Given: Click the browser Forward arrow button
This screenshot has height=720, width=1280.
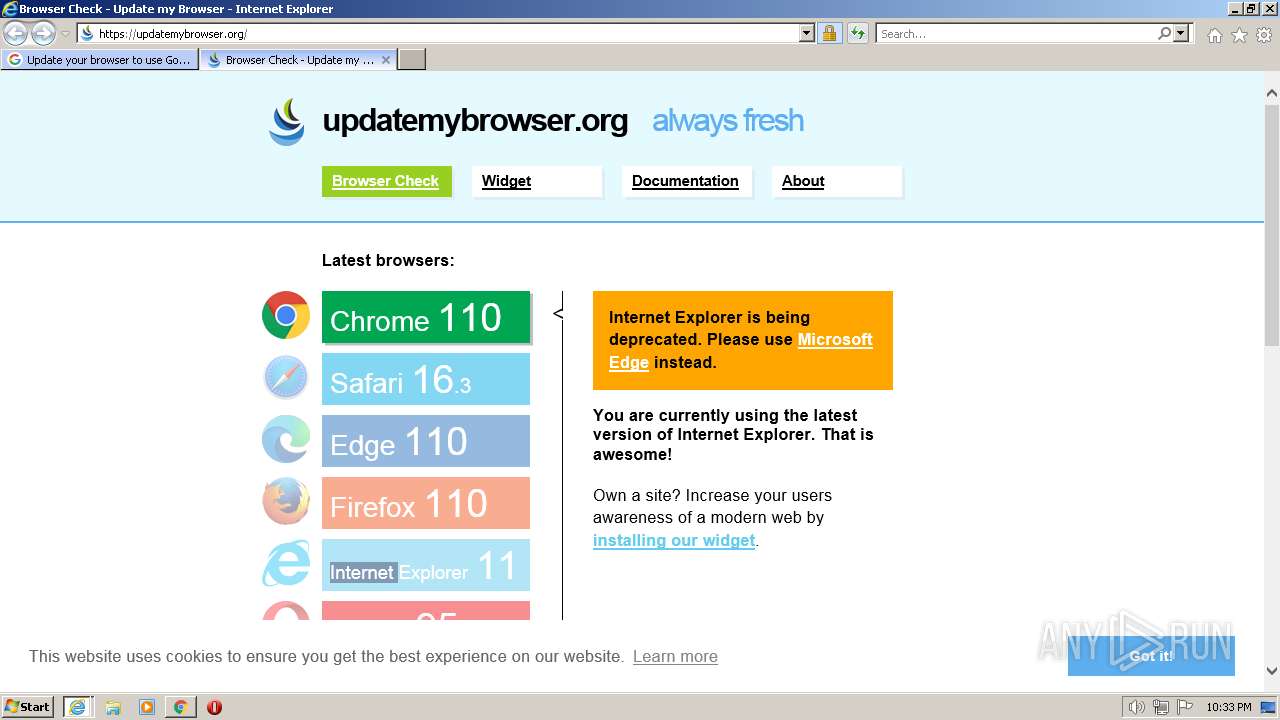Looking at the screenshot, I should pos(43,33).
